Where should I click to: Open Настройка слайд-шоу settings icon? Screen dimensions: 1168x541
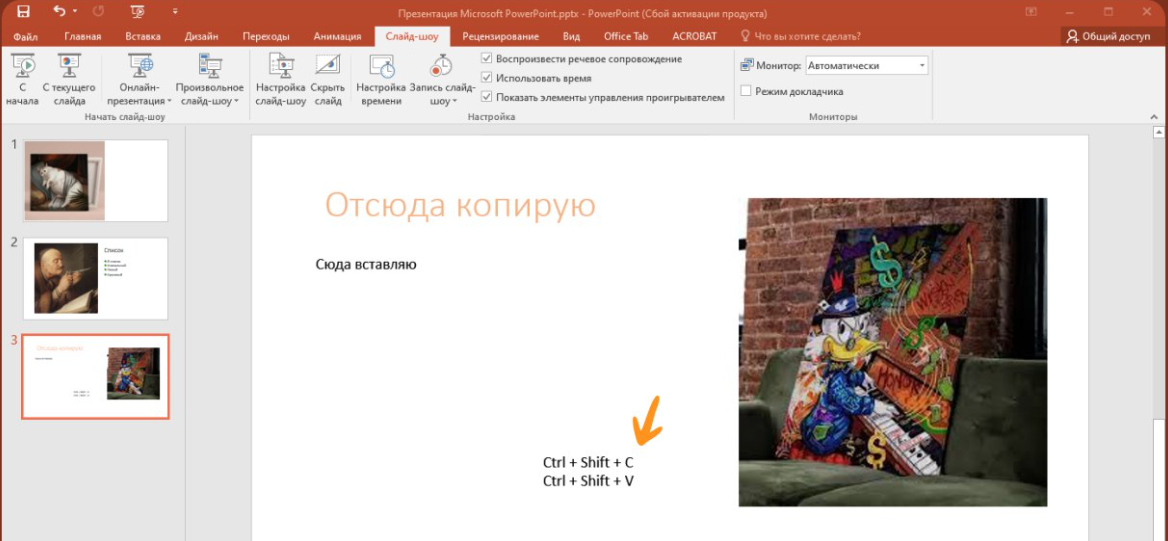click(281, 66)
